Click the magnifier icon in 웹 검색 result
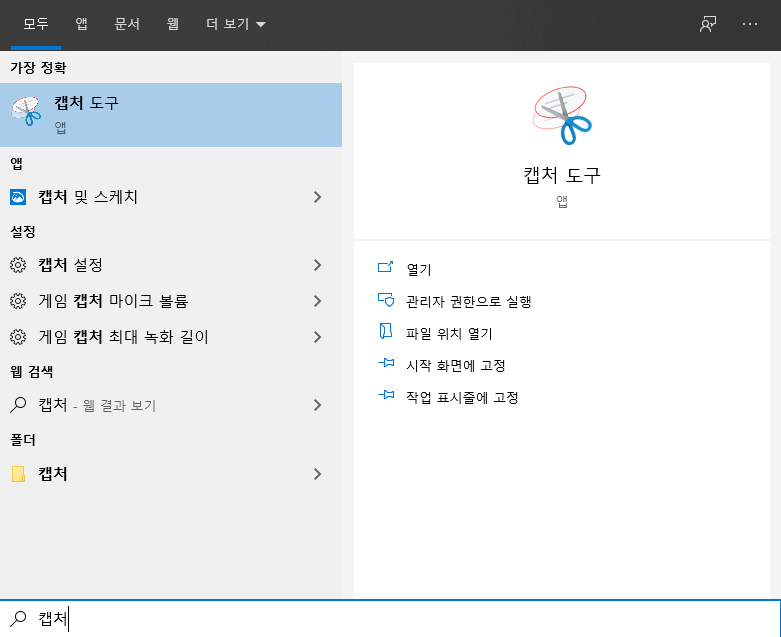The height and width of the screenshot is (637, 781). pyautogui.click(x=18, y=405)
